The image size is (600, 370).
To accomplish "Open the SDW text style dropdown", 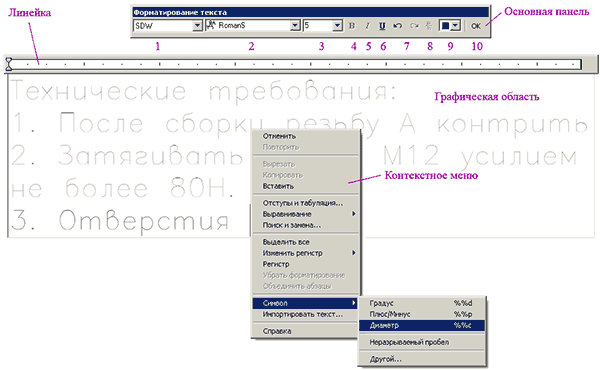I will tap(197, 26).
